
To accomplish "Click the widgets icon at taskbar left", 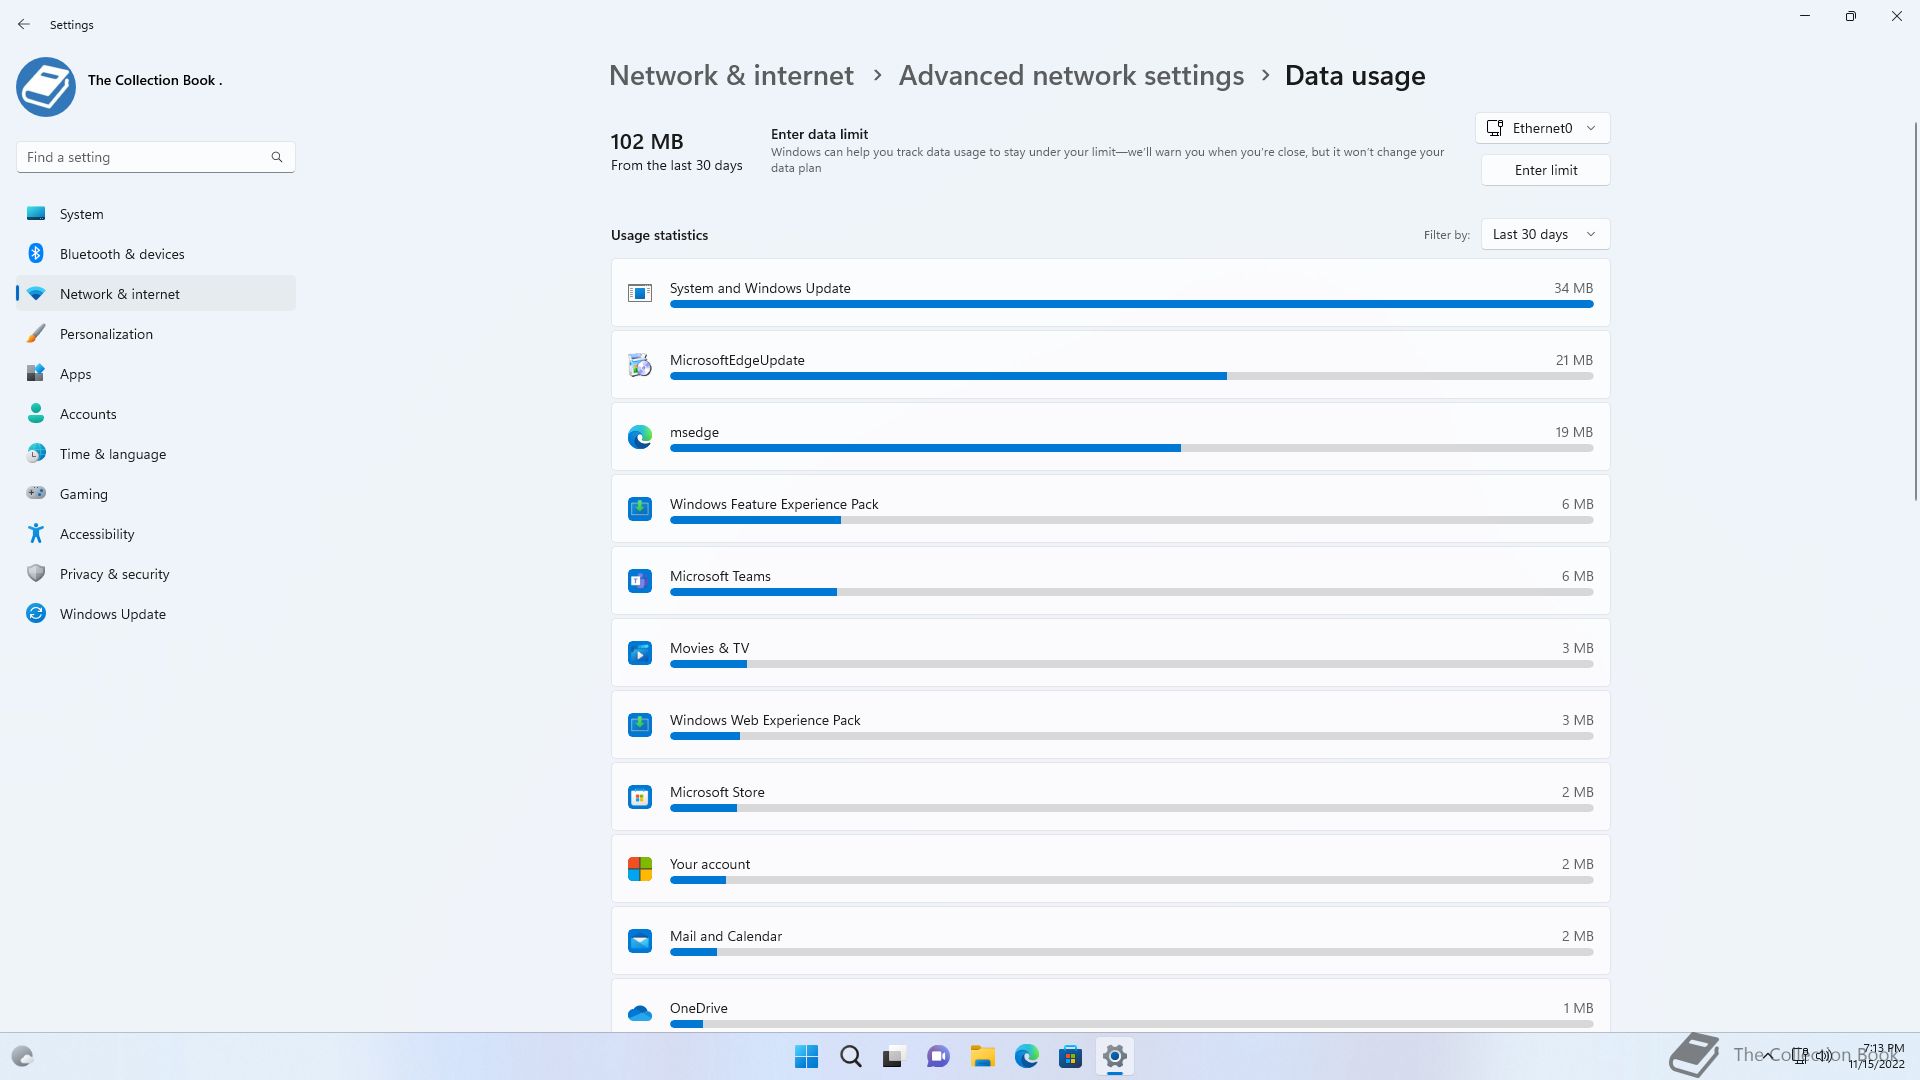I will [22, 1057].
